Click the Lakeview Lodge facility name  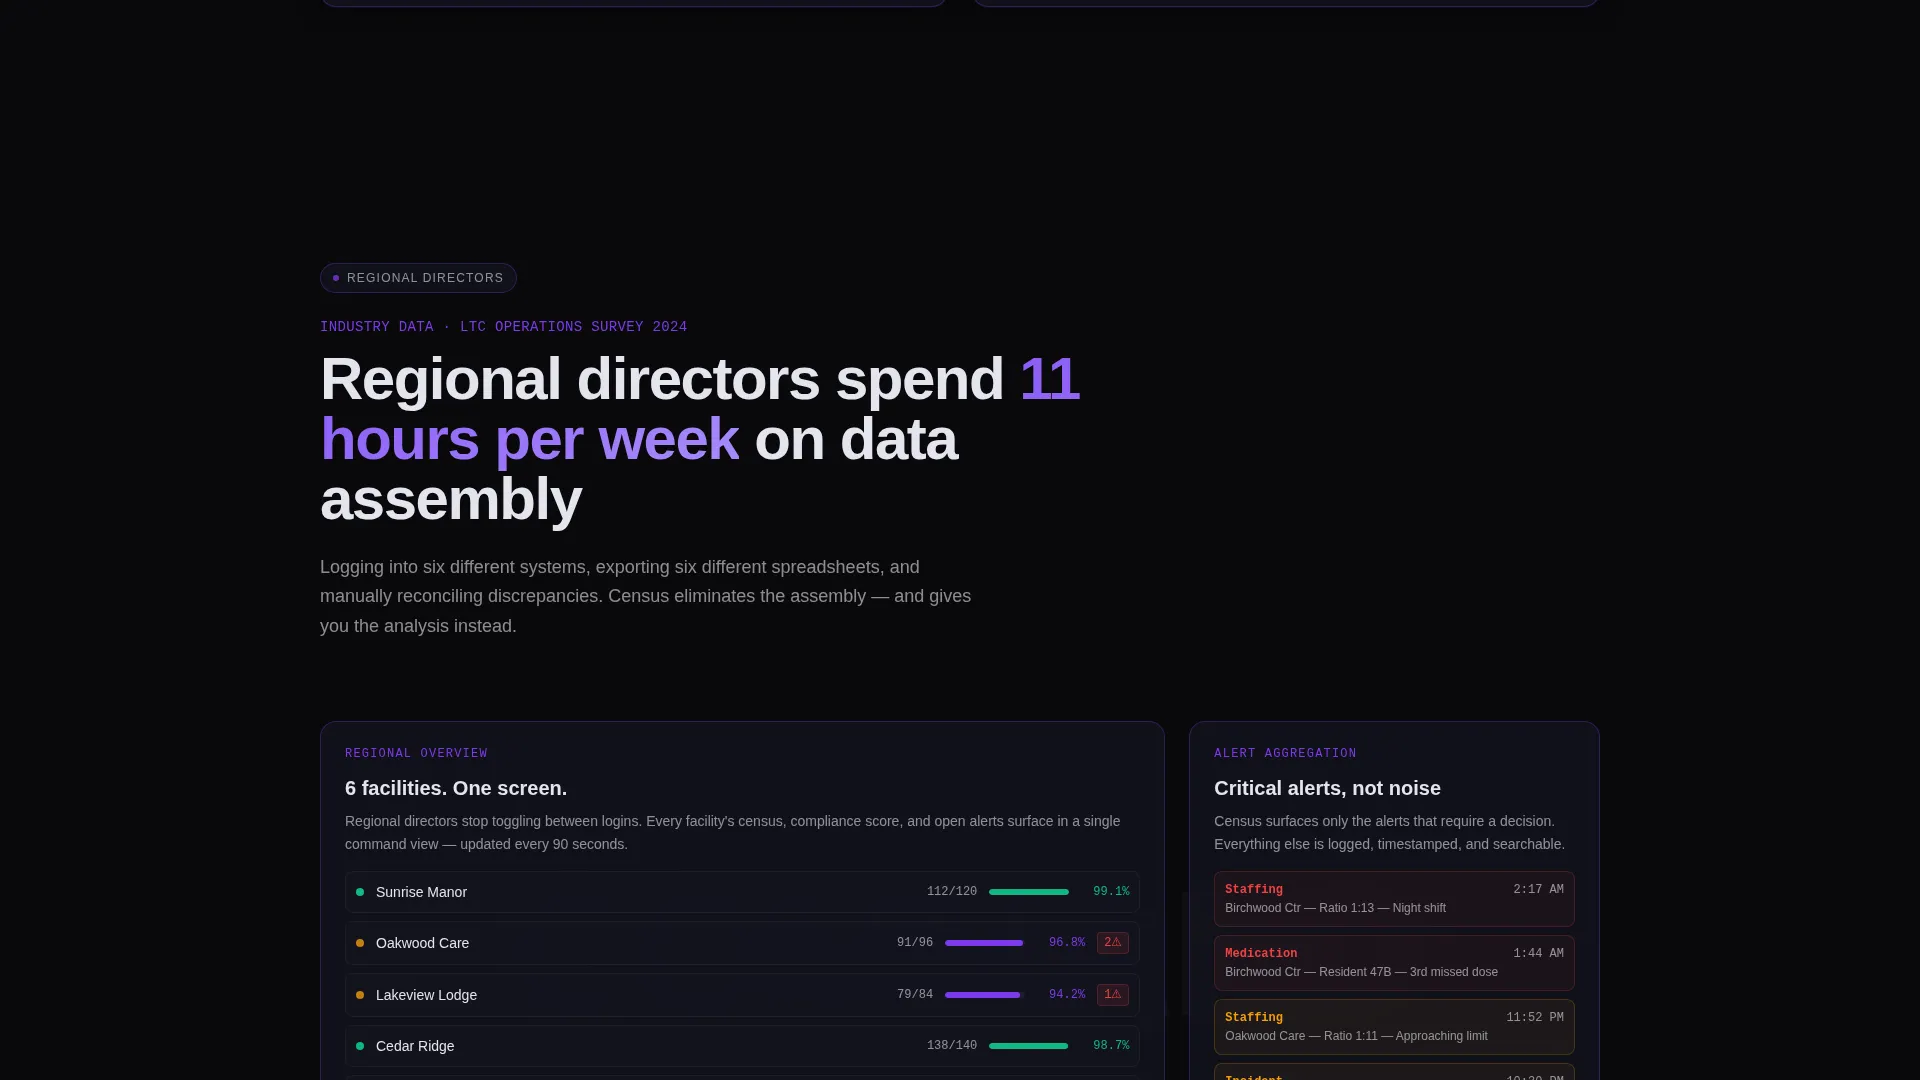426,995
